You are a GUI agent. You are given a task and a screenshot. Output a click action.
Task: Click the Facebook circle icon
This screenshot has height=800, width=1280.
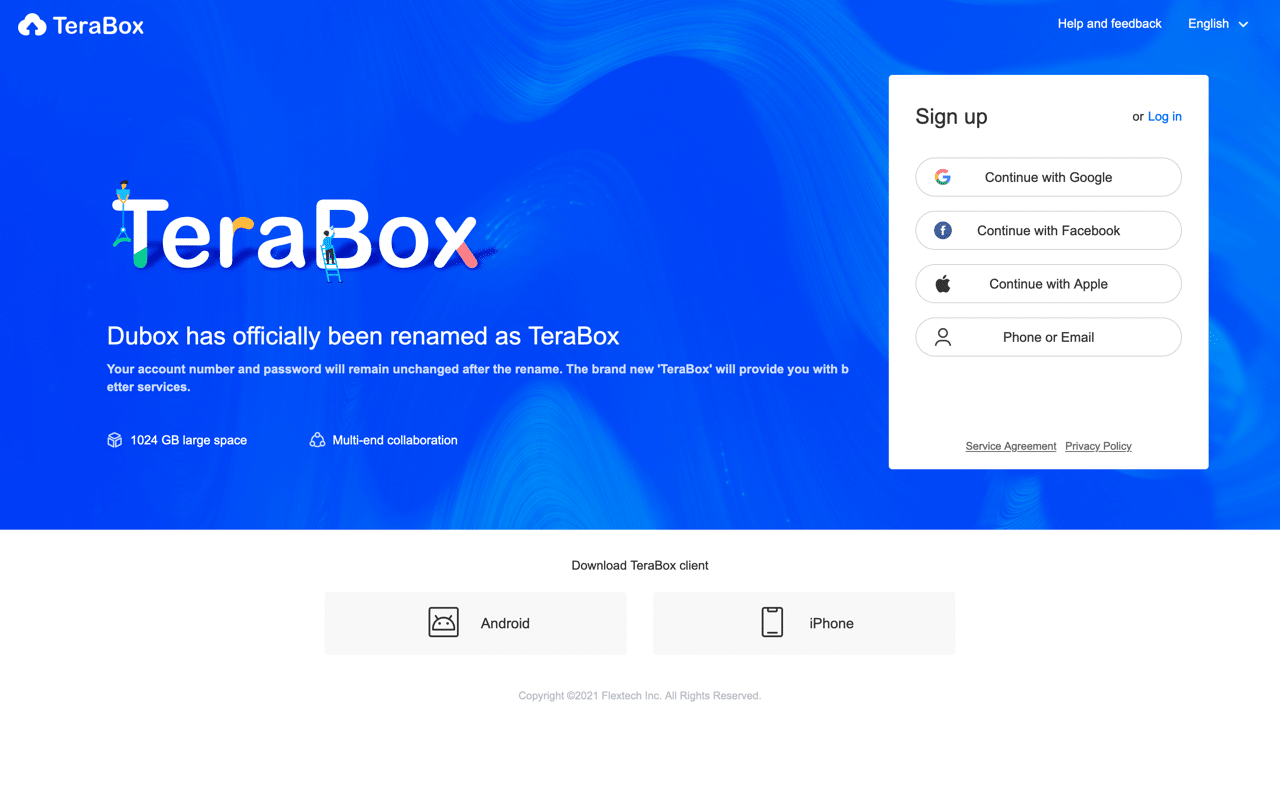942,230
